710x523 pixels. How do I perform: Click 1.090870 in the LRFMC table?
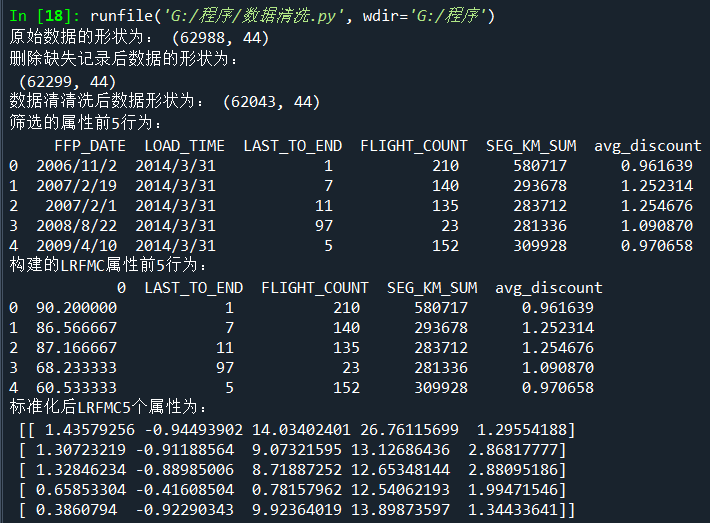click(x=557, y=368)
